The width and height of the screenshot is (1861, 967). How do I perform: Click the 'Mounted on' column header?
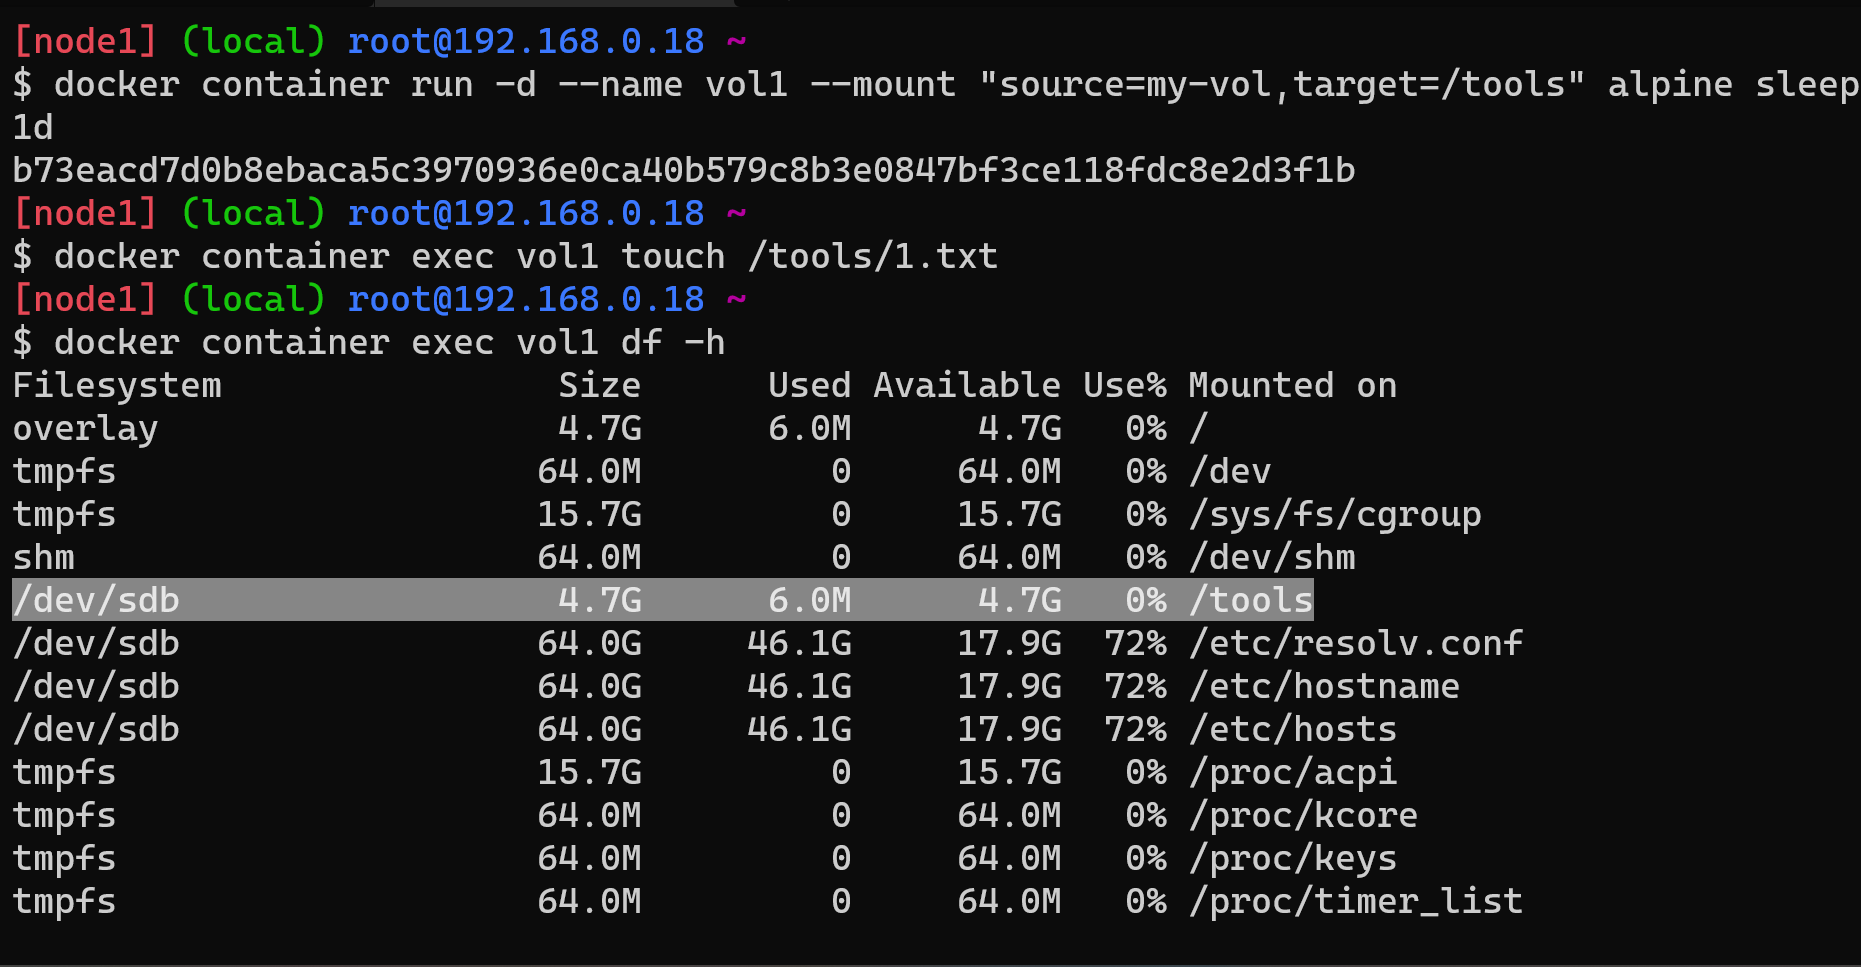(x=1292, y=386)
